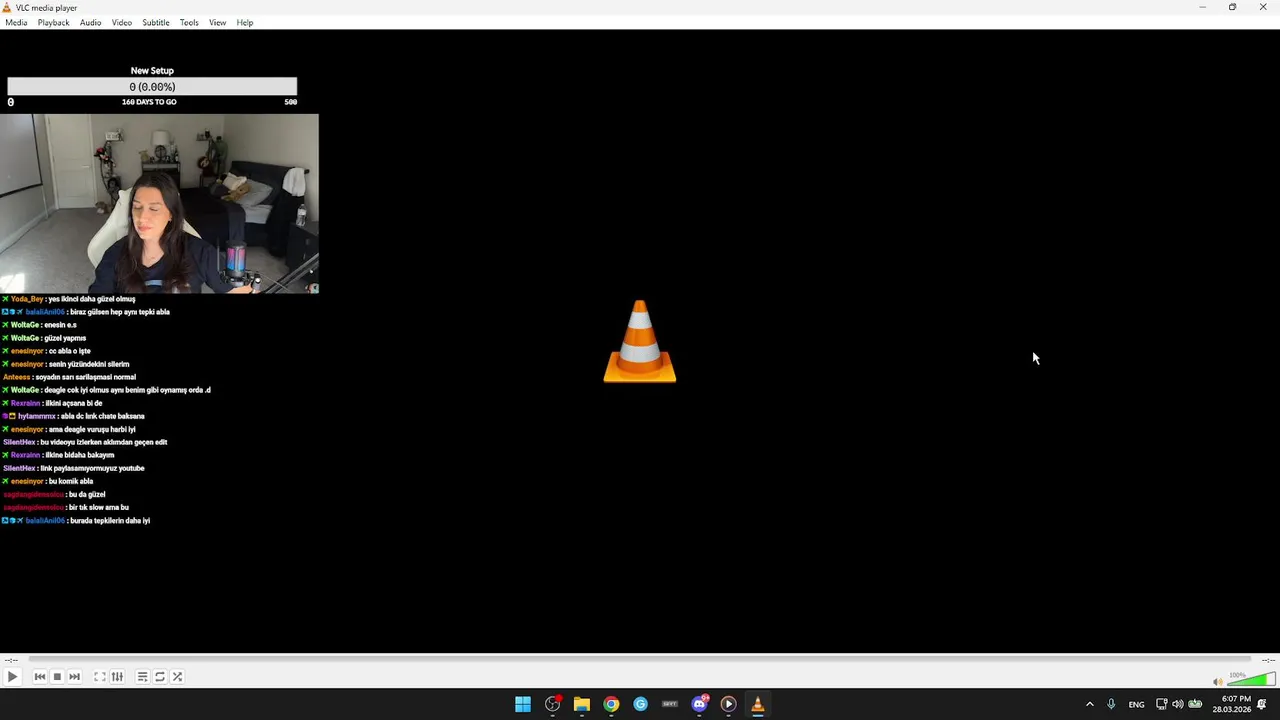Image resolution: width=1280 pixels, height=720 pixels.
Task: Minimize the VLC window
Action: 1202,7
